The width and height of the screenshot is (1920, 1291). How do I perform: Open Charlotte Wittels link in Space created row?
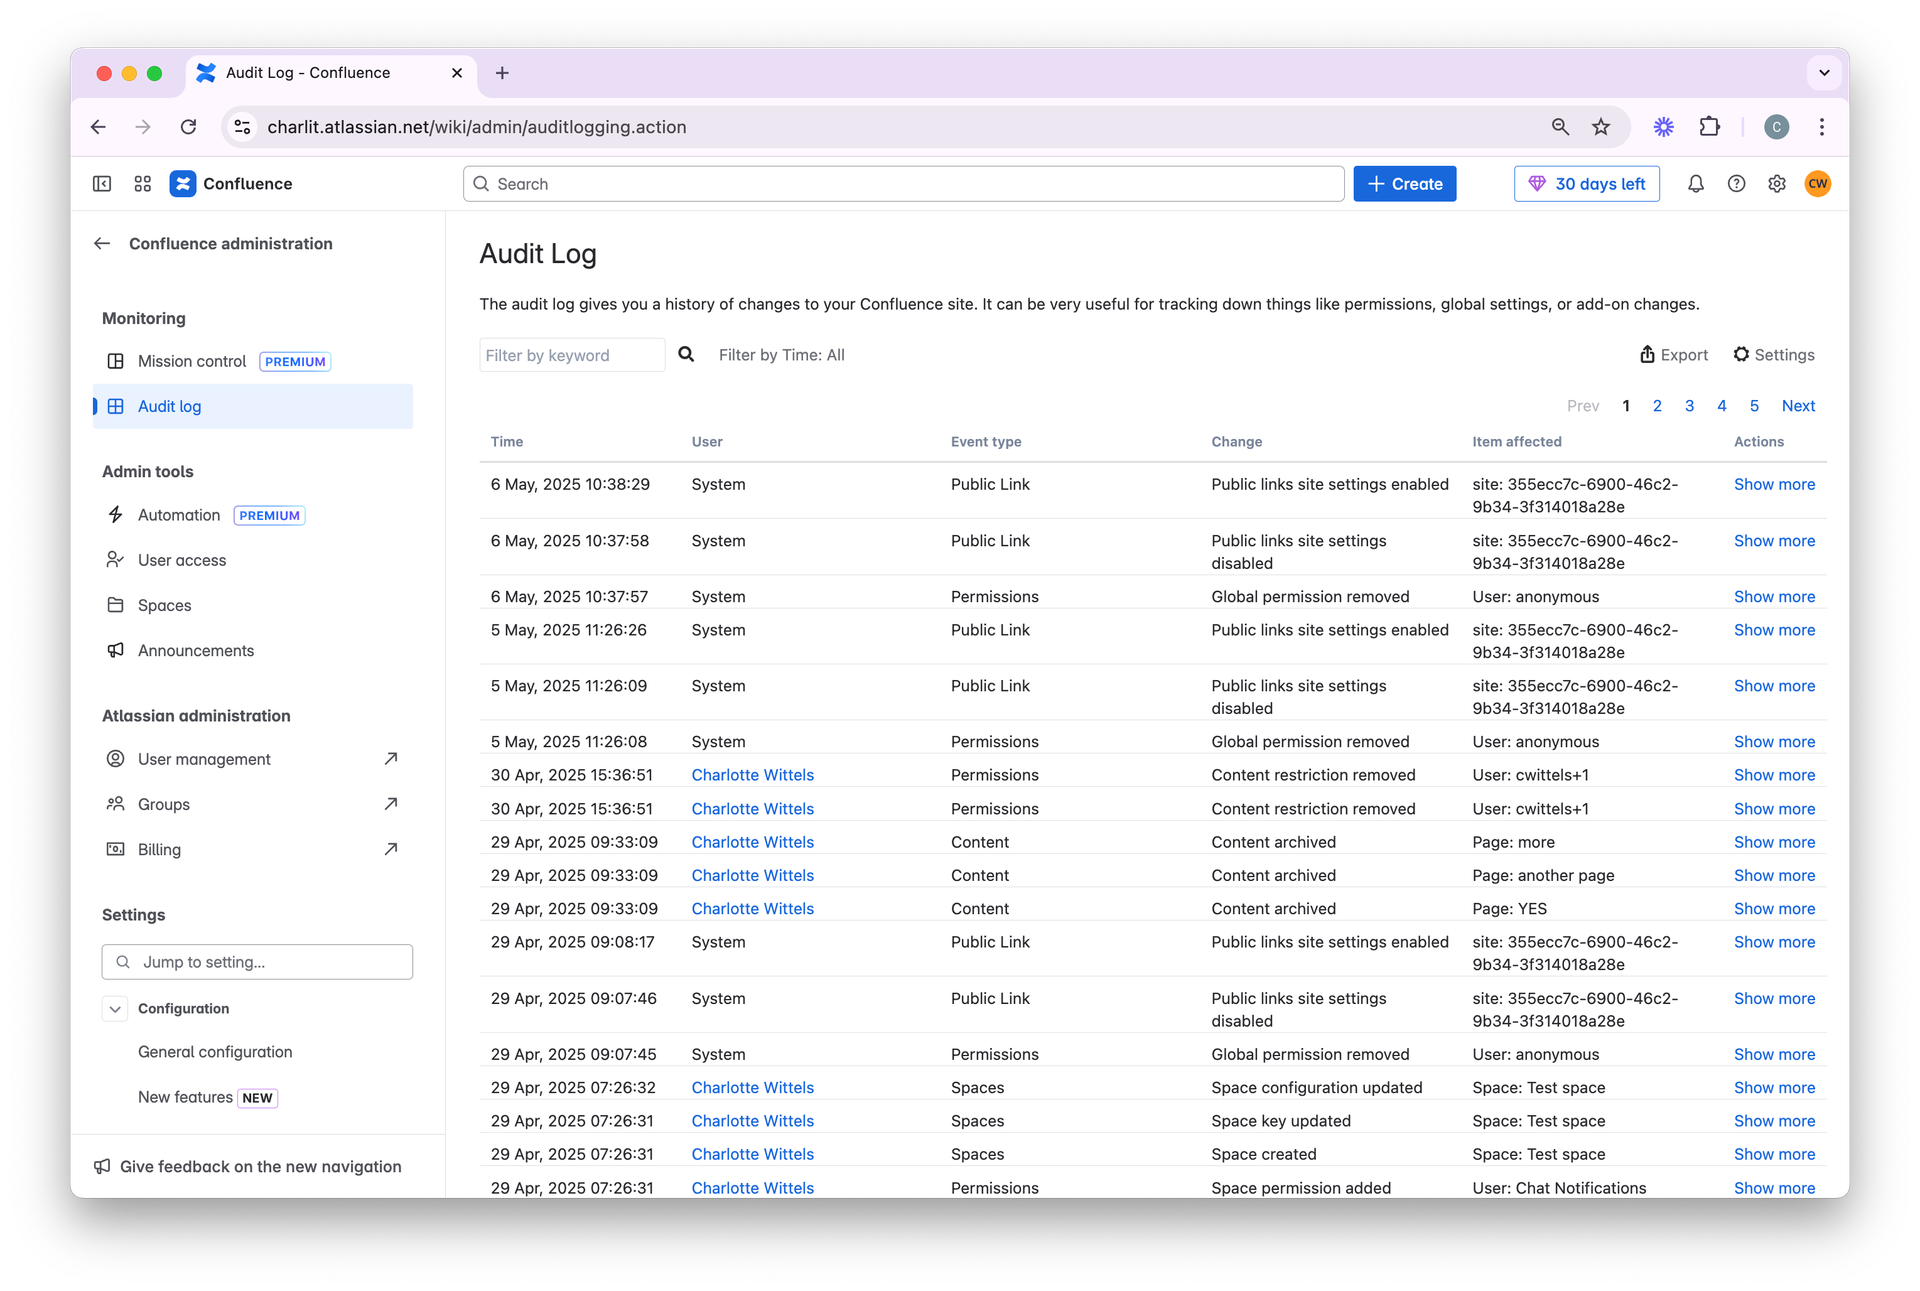[x=752, y=1154]
